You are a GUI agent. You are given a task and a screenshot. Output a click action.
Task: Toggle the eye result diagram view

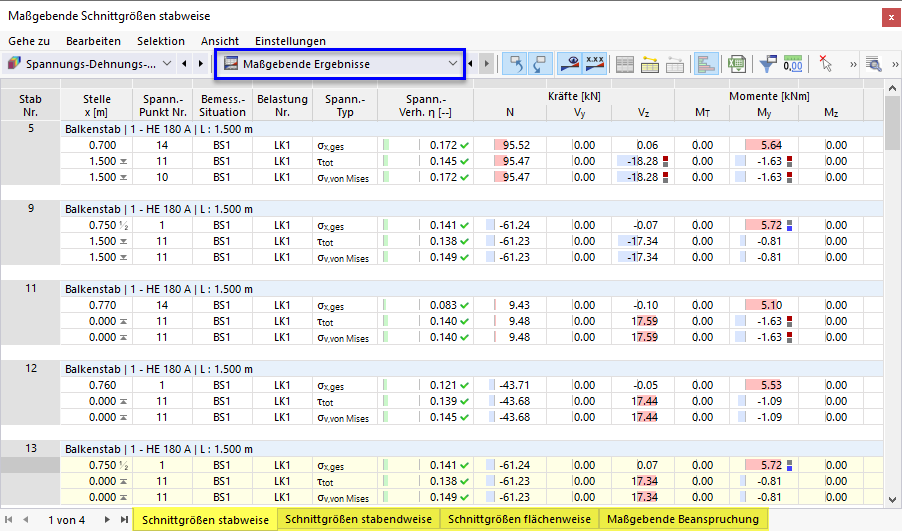pos(570,64)
